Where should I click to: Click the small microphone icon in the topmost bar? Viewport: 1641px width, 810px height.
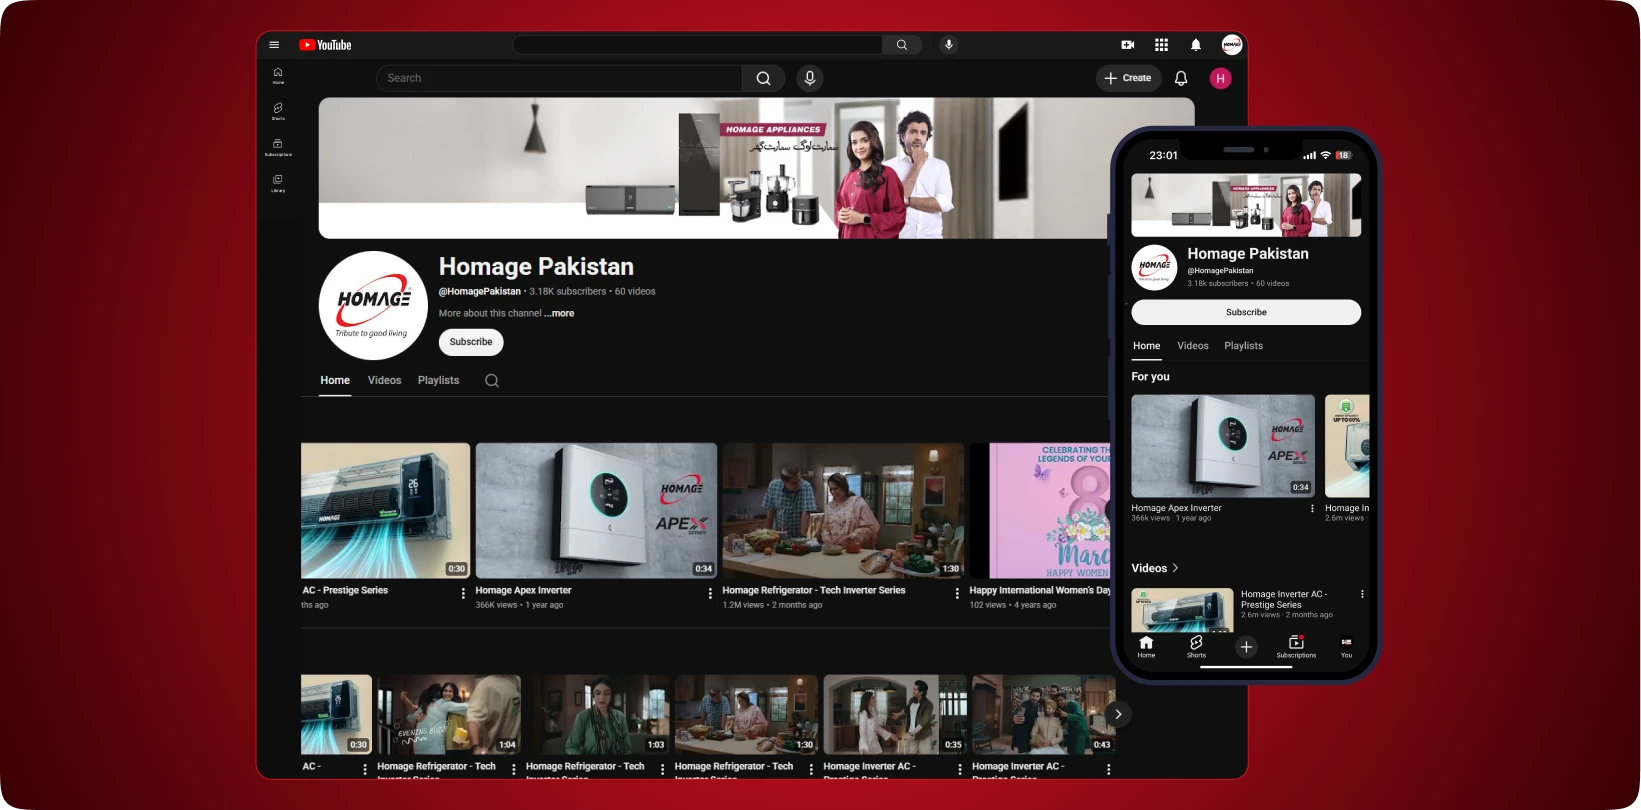[949, 45]
